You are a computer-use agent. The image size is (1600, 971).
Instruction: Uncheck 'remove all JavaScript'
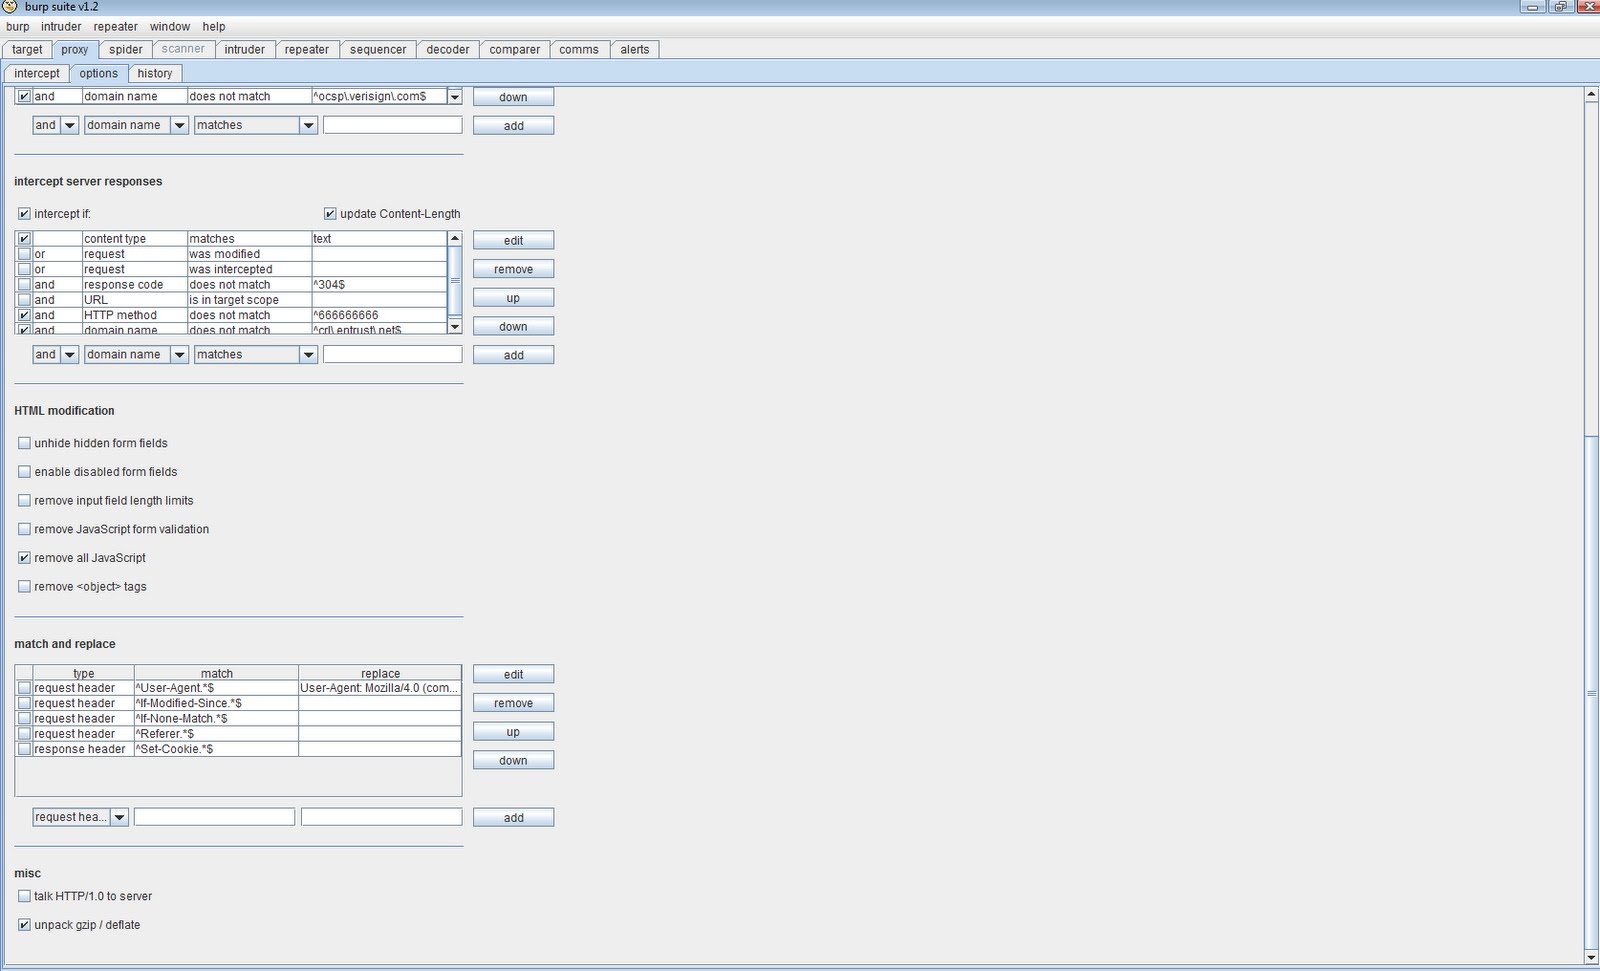24,558
